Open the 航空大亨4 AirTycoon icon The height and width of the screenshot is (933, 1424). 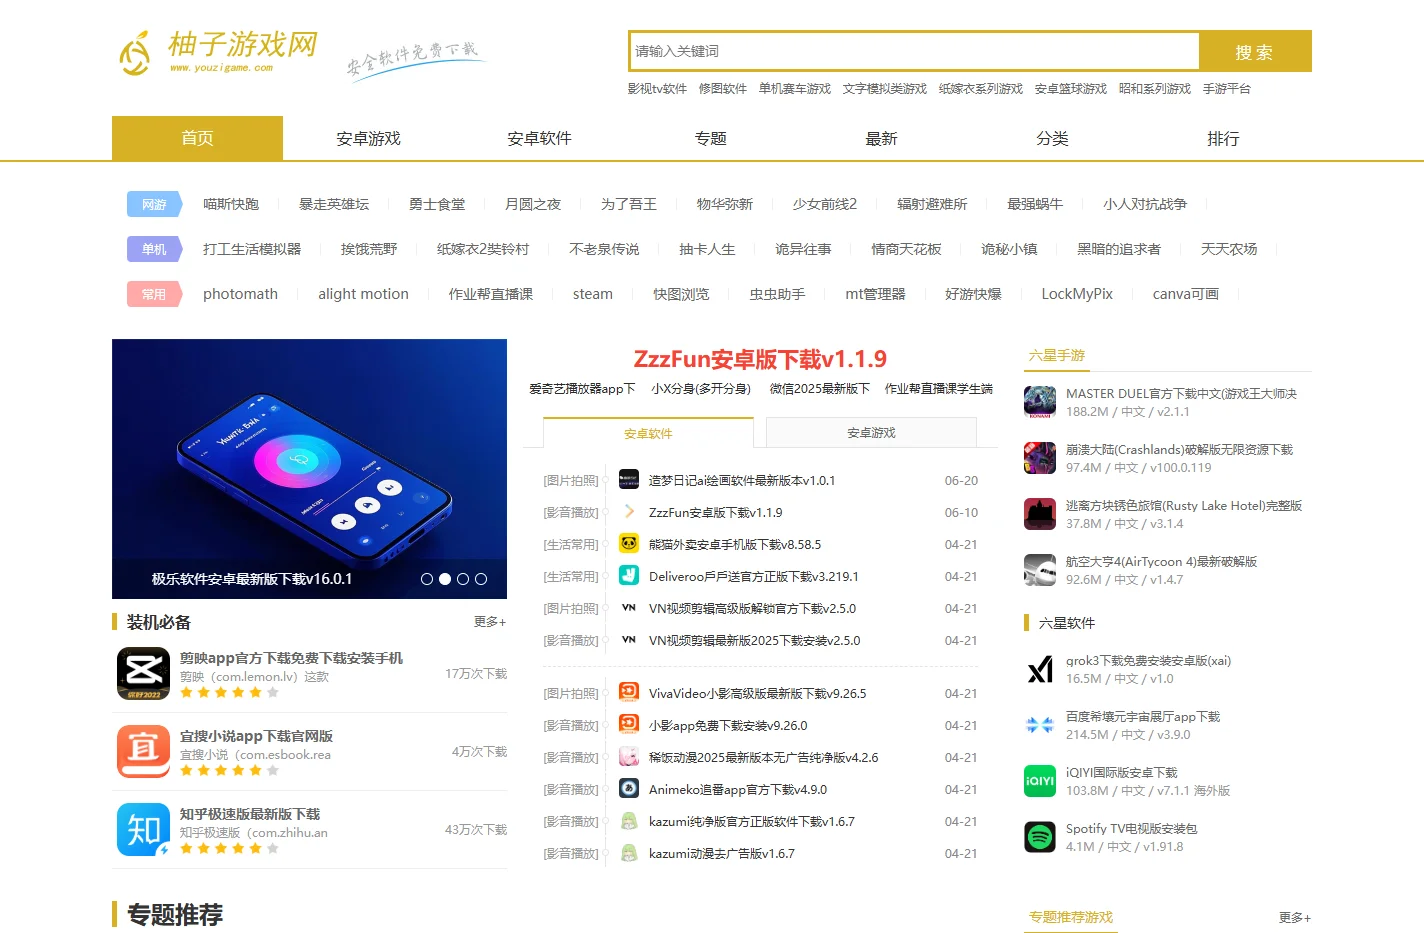[x=1040, y=570]
